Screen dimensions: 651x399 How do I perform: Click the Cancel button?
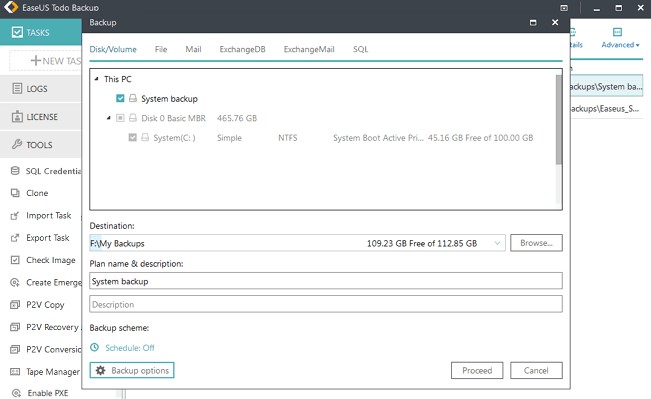[x=536, y=370]
